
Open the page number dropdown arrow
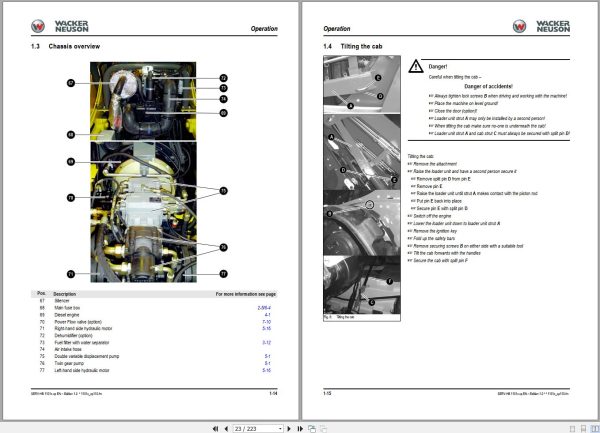280,429
